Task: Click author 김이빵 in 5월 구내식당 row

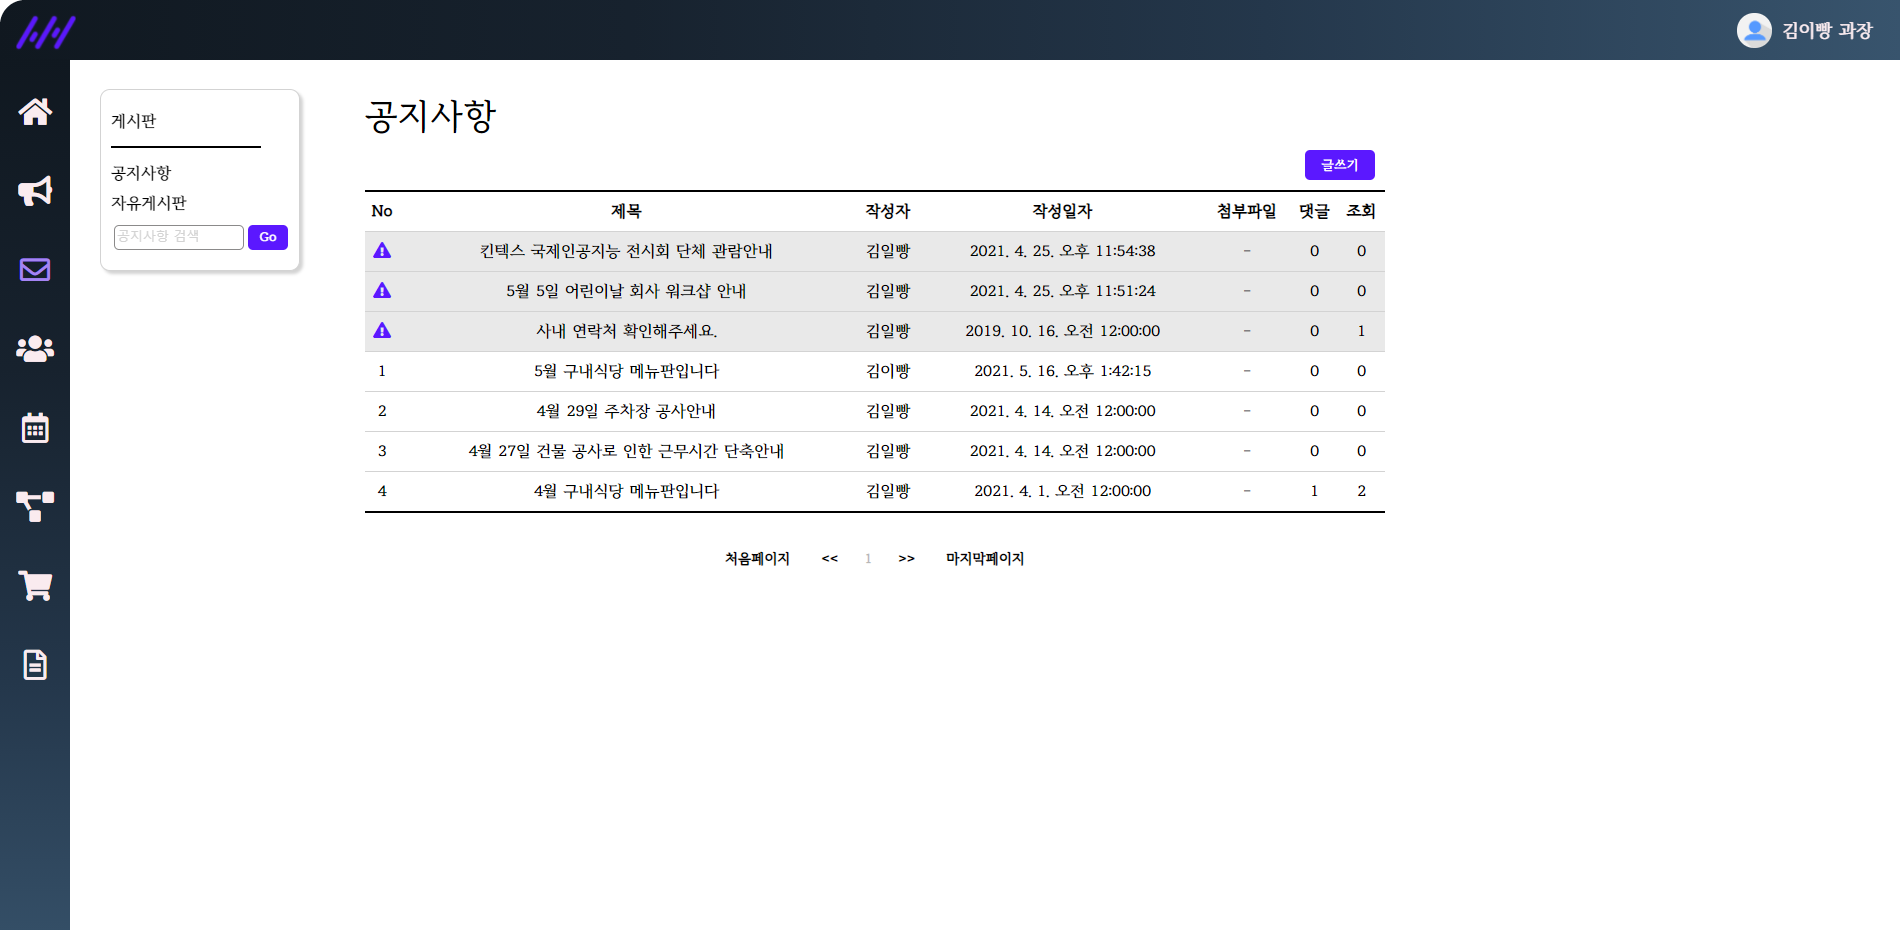Action: tap(888, 371)
